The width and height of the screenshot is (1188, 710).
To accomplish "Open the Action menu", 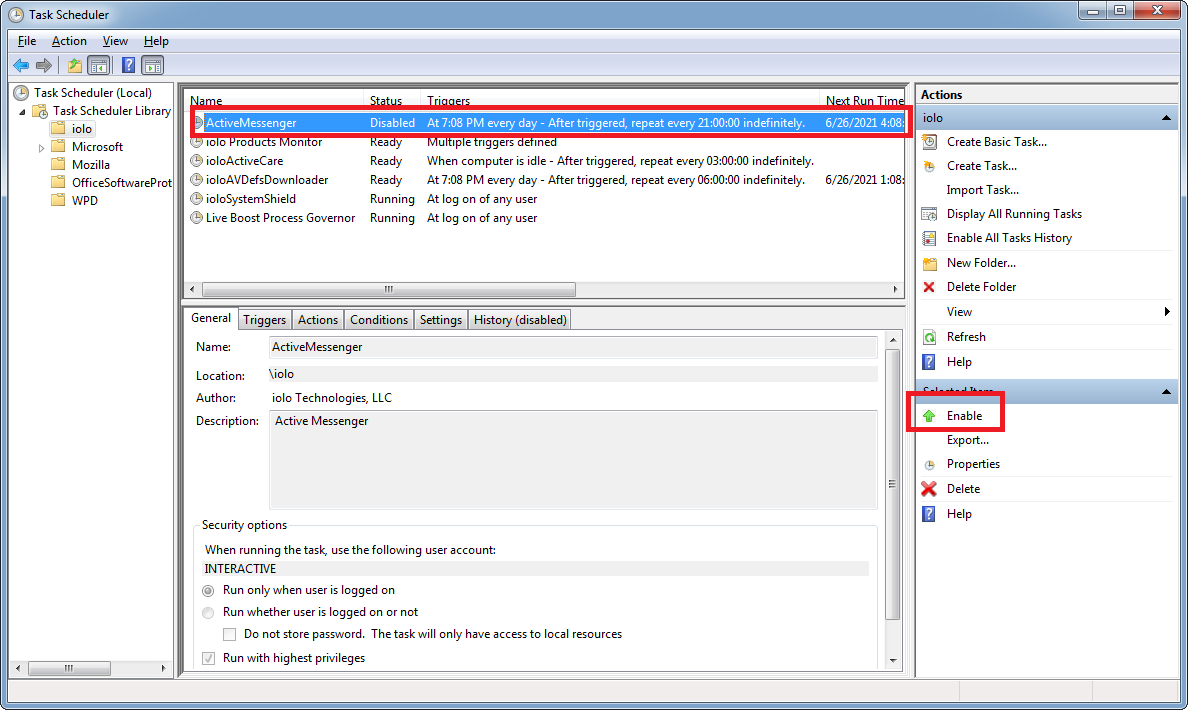I will tap(68, 41).
